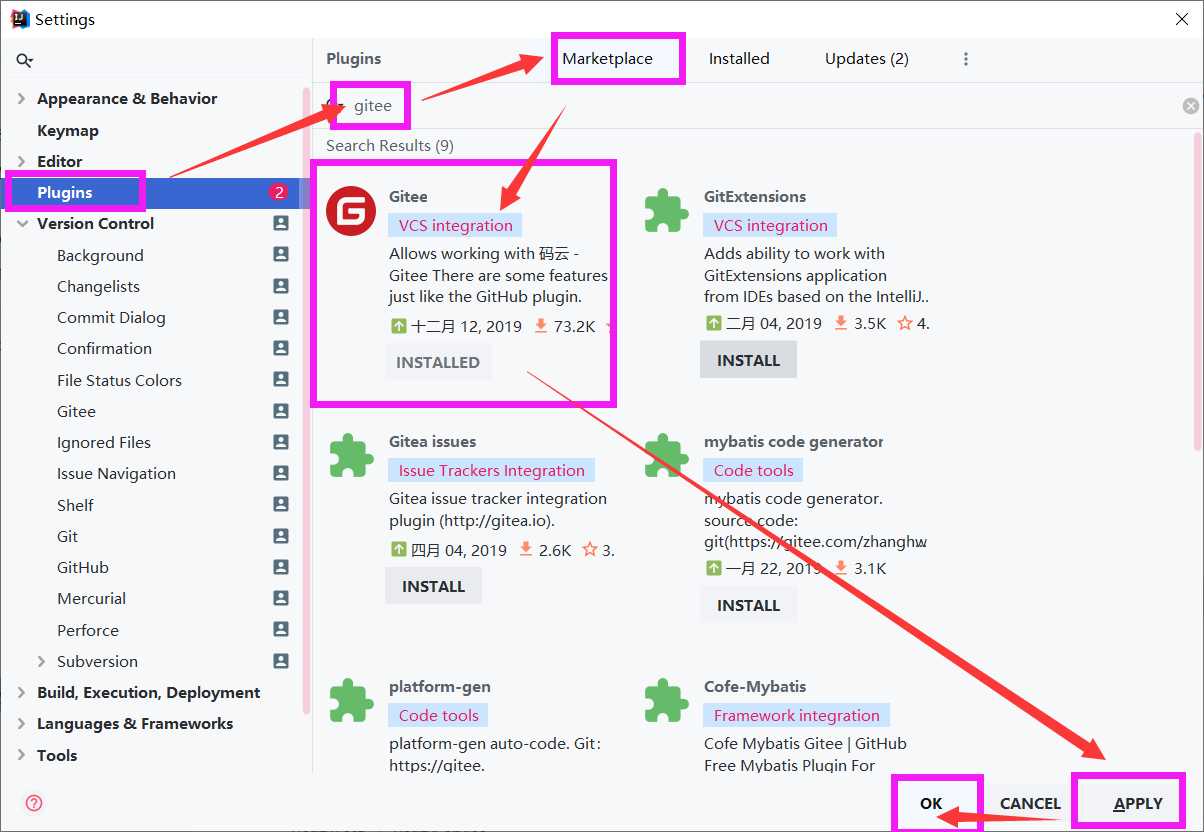Clear the plugin search with X icon

1190,106
